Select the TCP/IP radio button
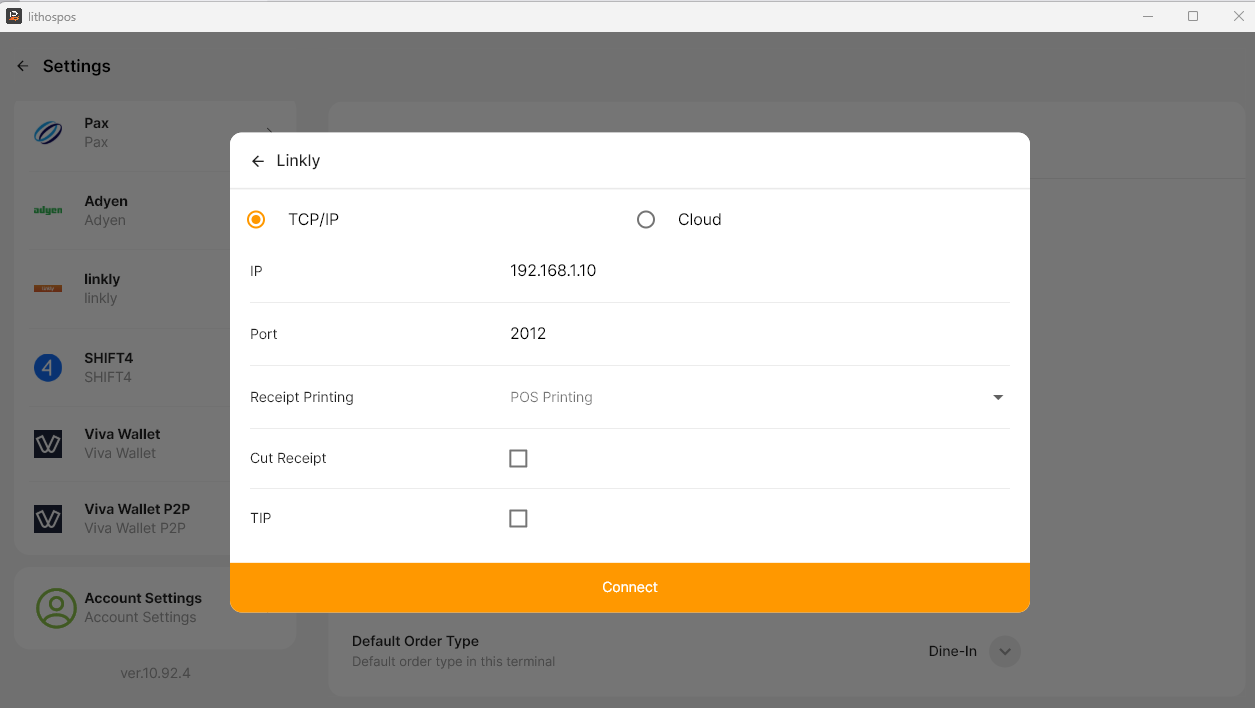 click(256, 219)
